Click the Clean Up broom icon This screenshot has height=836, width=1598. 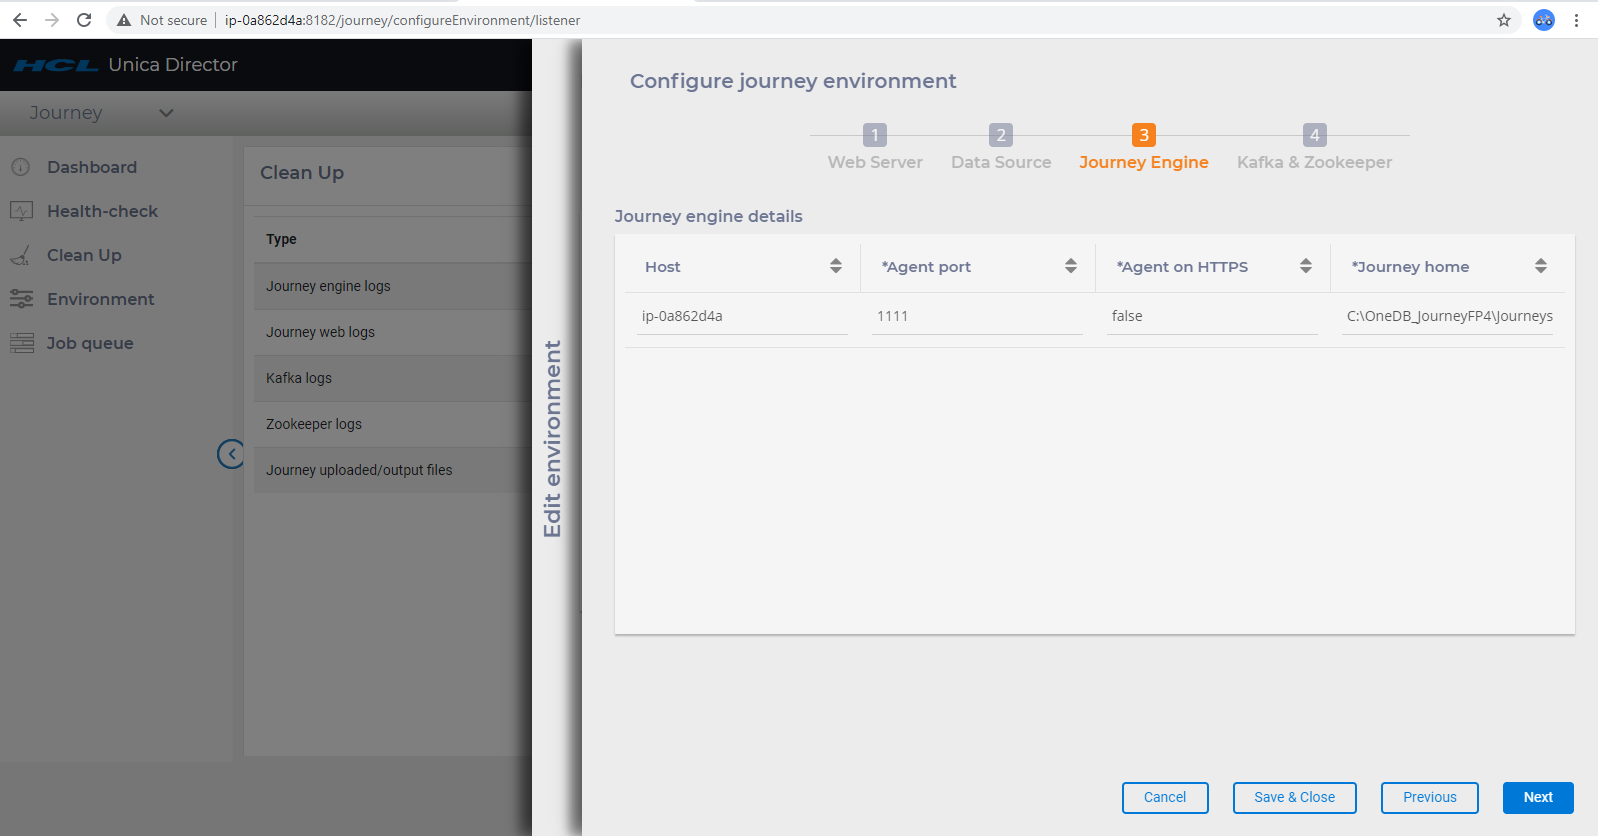pos(21,256)
